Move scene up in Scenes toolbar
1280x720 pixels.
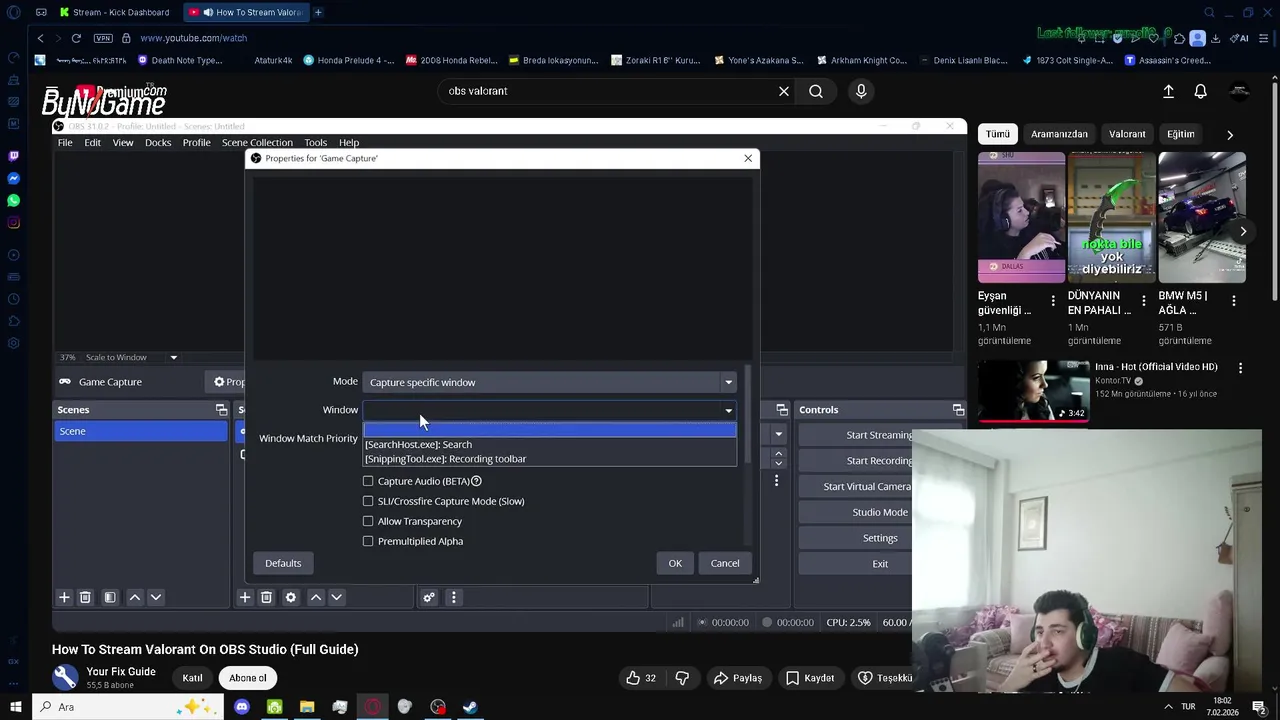tap(135, 597)
